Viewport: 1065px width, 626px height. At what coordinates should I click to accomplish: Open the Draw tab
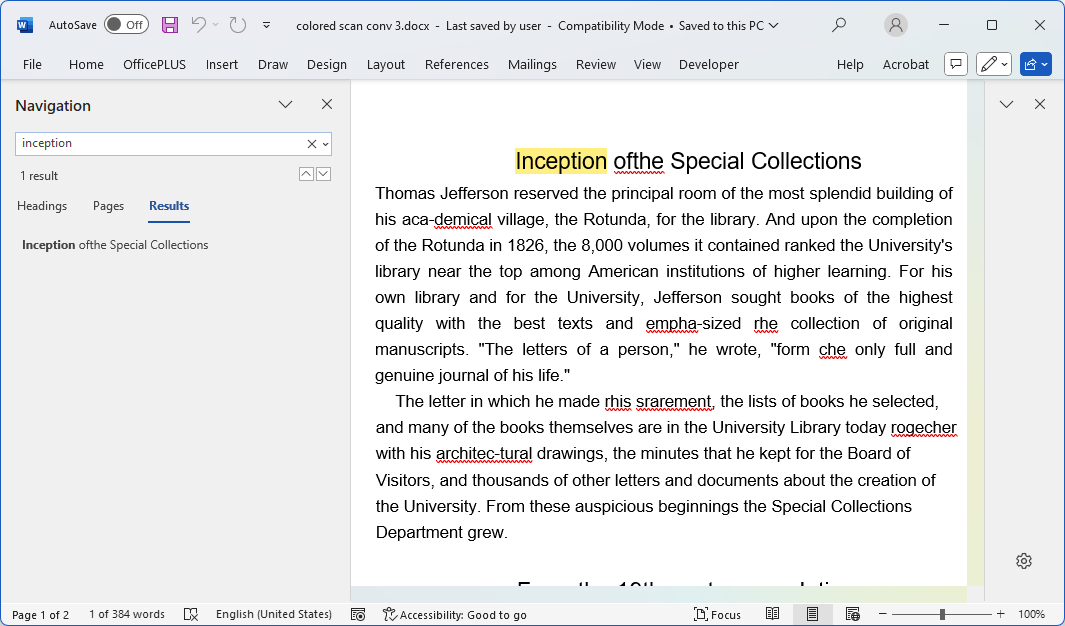pyautogui.click(x=272, y=65)
